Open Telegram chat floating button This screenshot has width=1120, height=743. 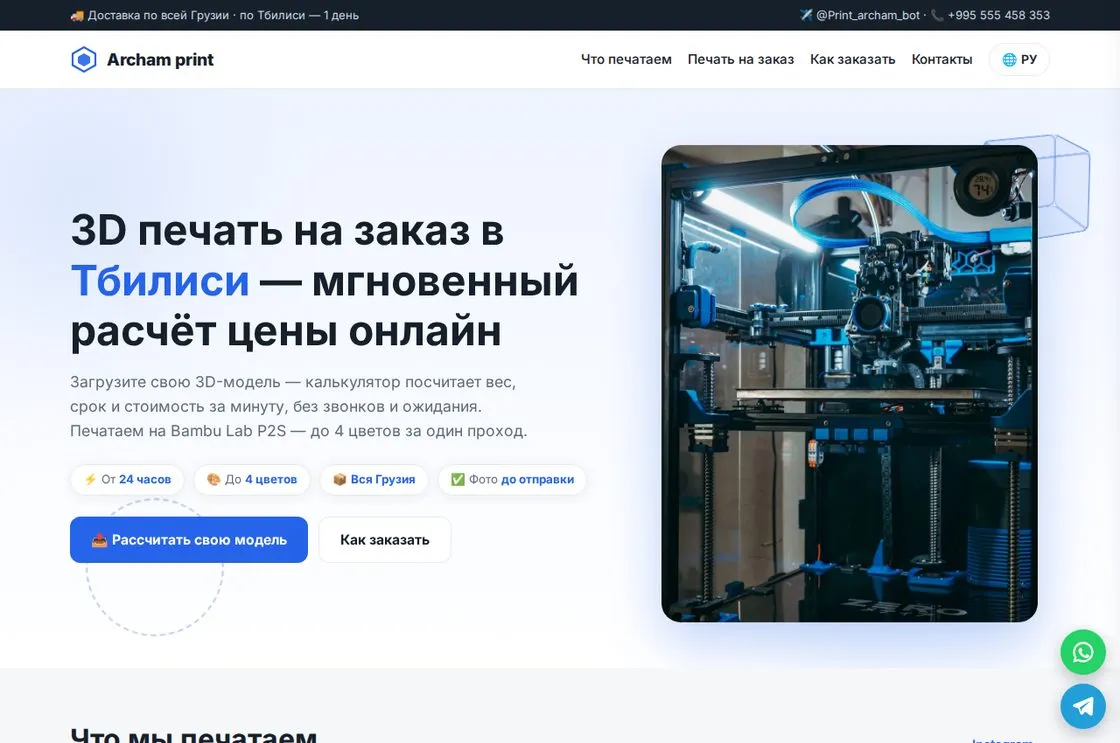(1083, 707)
